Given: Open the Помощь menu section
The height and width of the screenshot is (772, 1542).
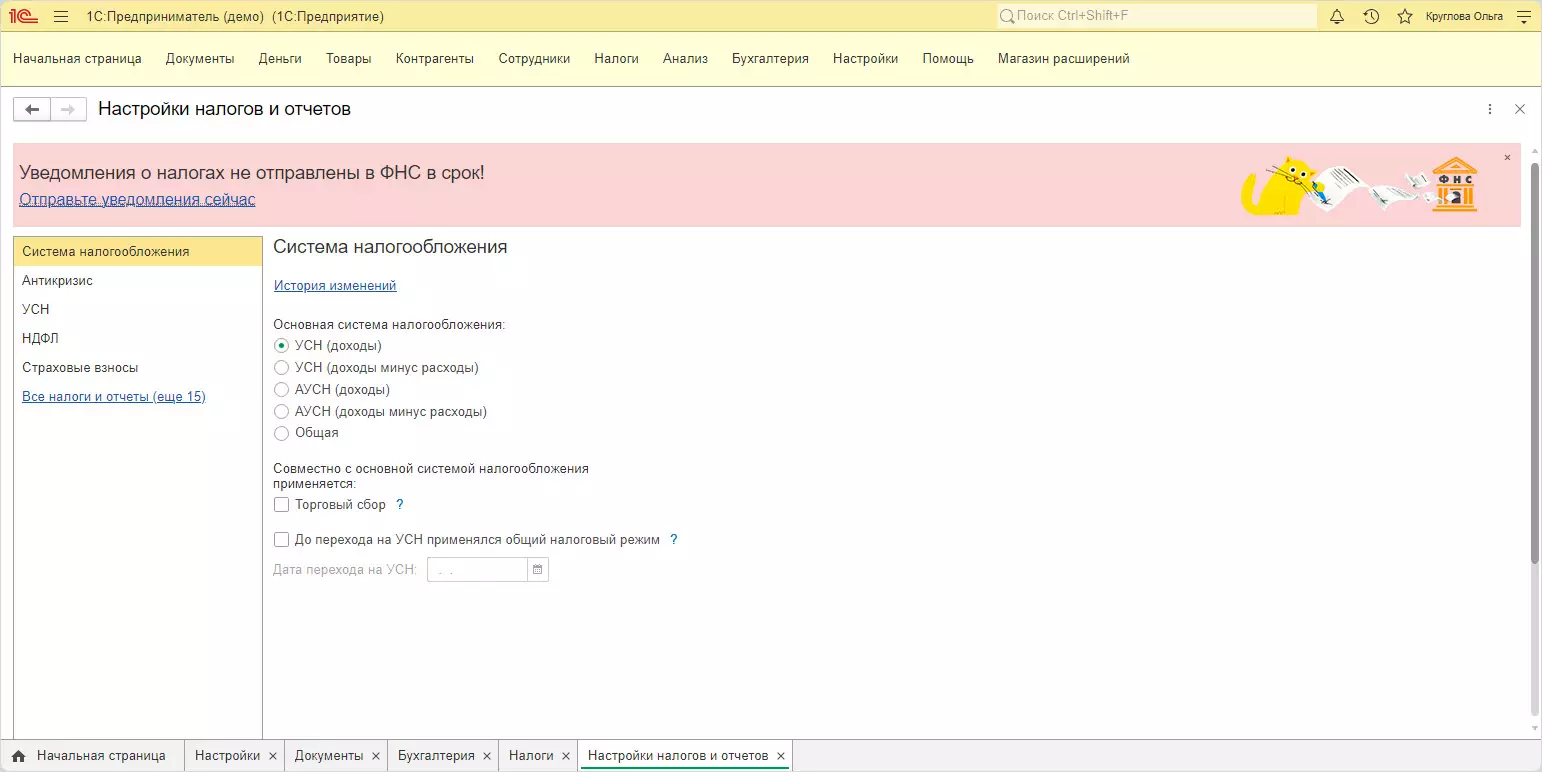Looking at the screenshot, I should pos(948,59).
